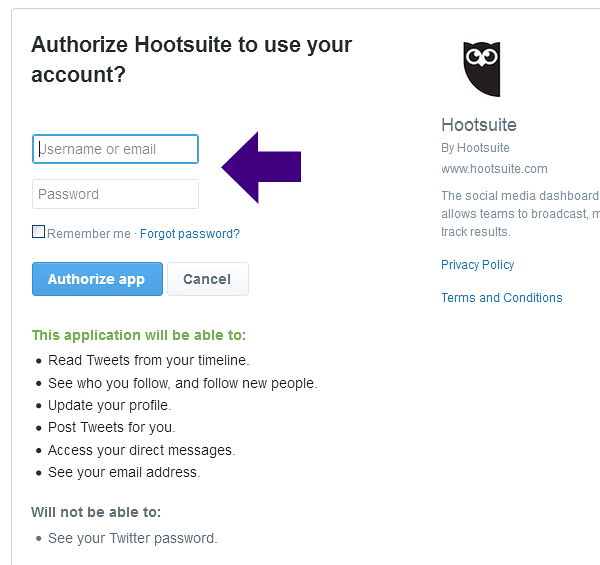The image size is (600, 565).
Task: Focus the Username or email field
Action: coord(115,149)
